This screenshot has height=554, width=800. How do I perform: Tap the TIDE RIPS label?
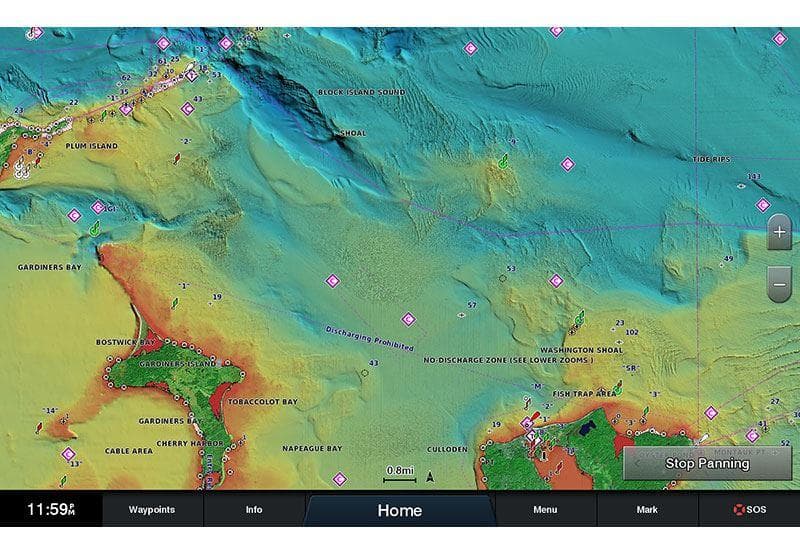[x=712, y=160]
